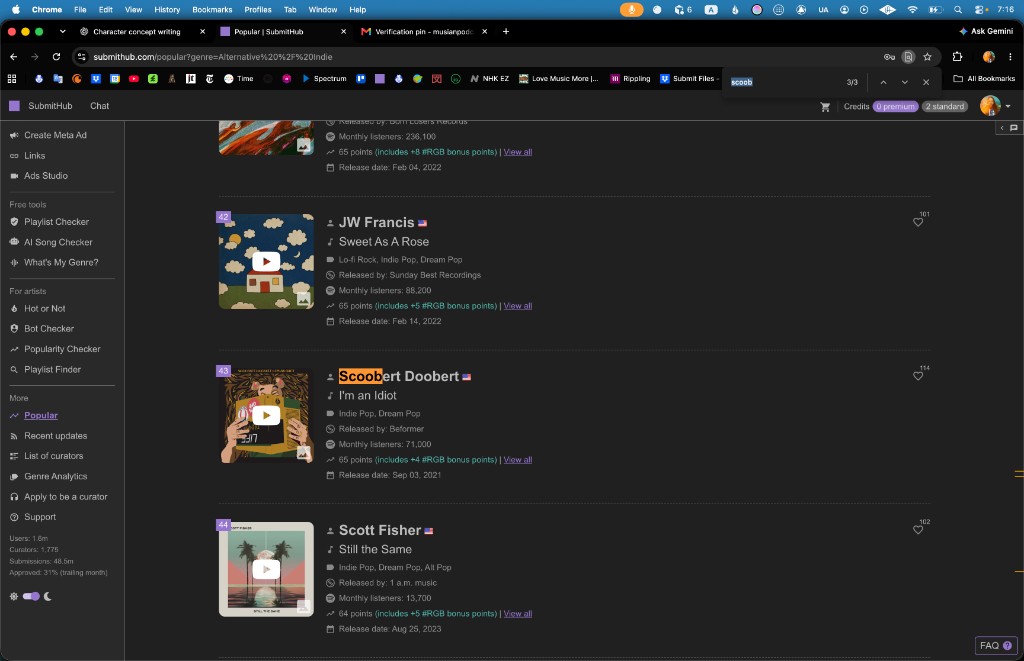Open the Bookmarks menu

[212, 10]
